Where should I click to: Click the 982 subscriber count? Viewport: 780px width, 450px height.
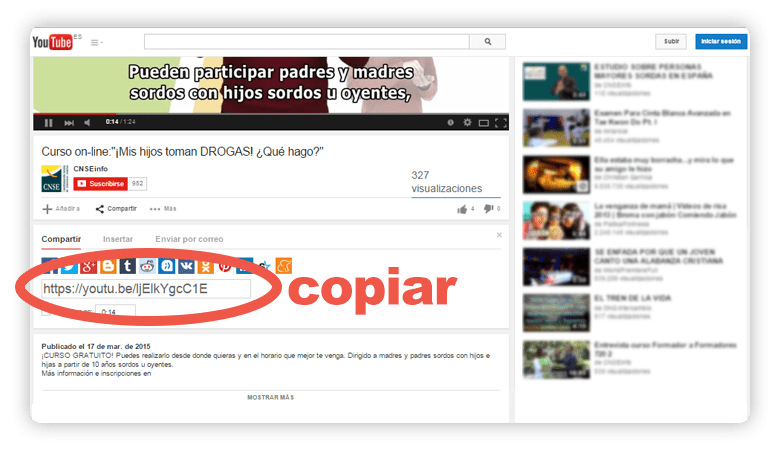point(137,183)
